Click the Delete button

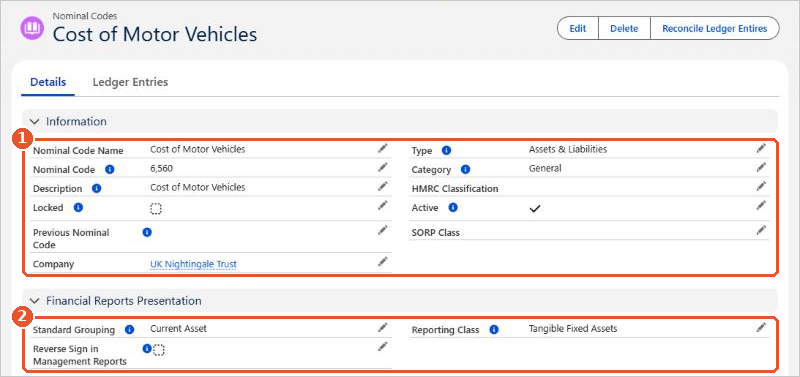click(x=624, y=29)
